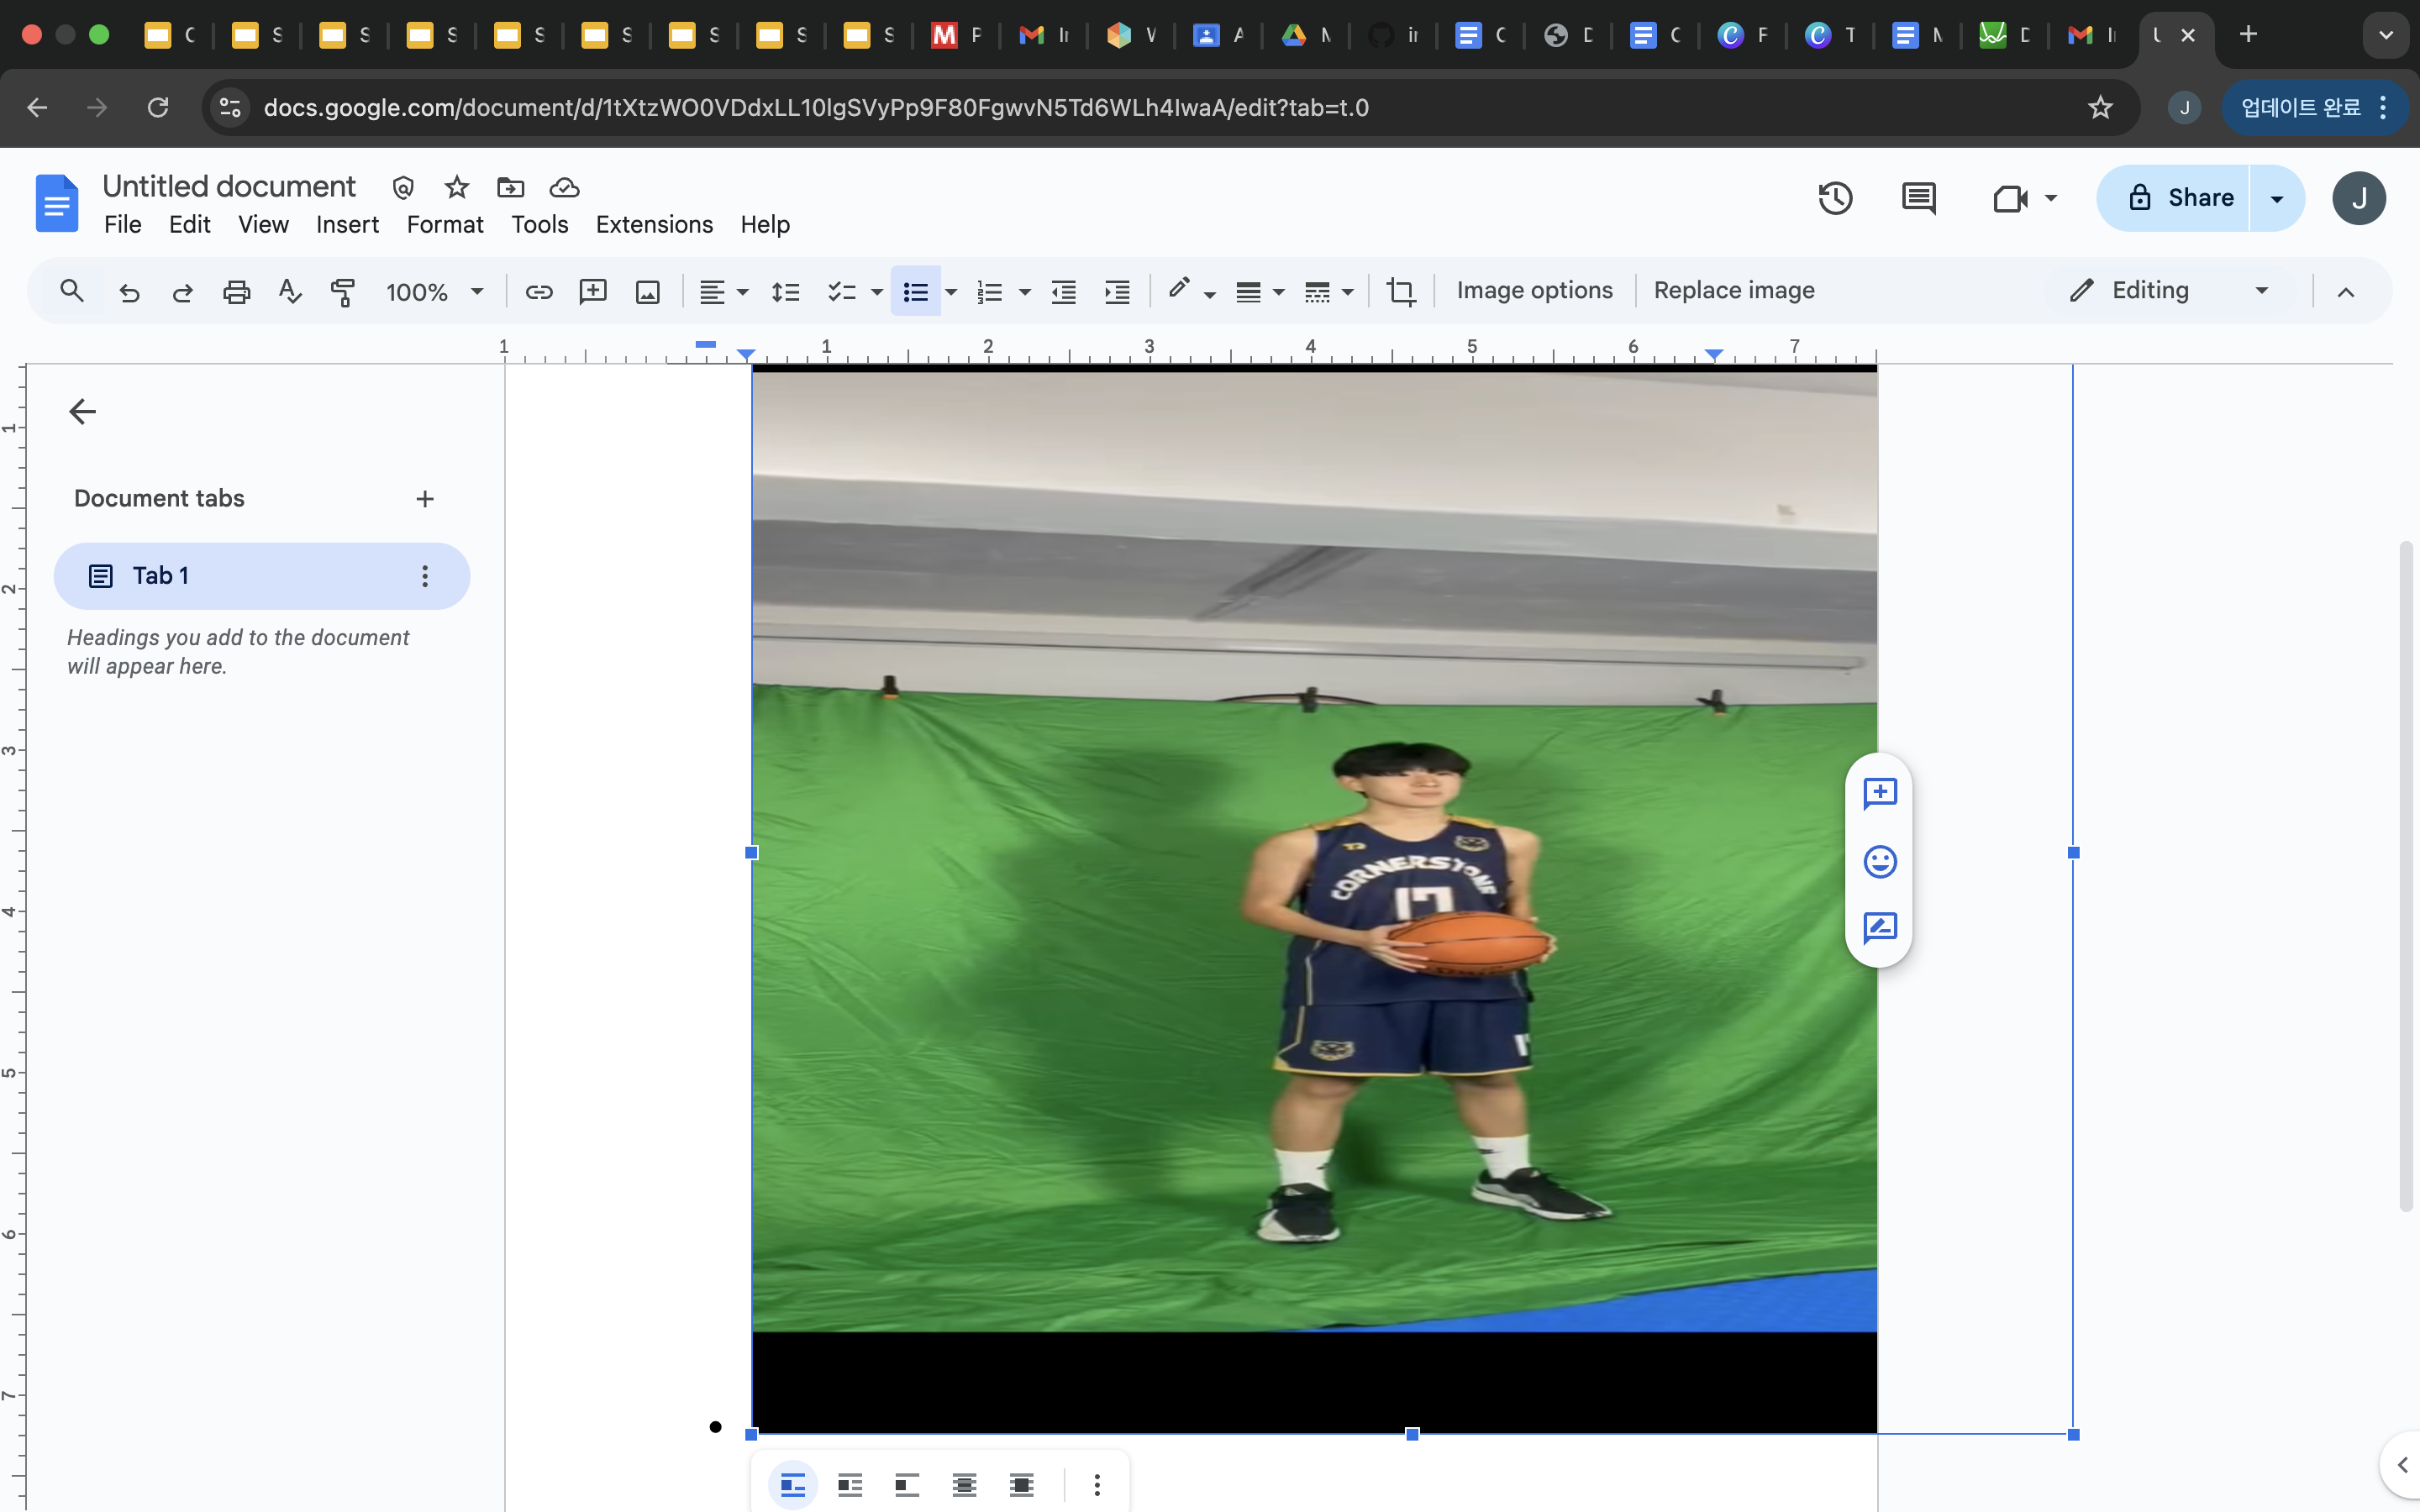
Task: Click the Replace image button
Action: (1733, 291)
